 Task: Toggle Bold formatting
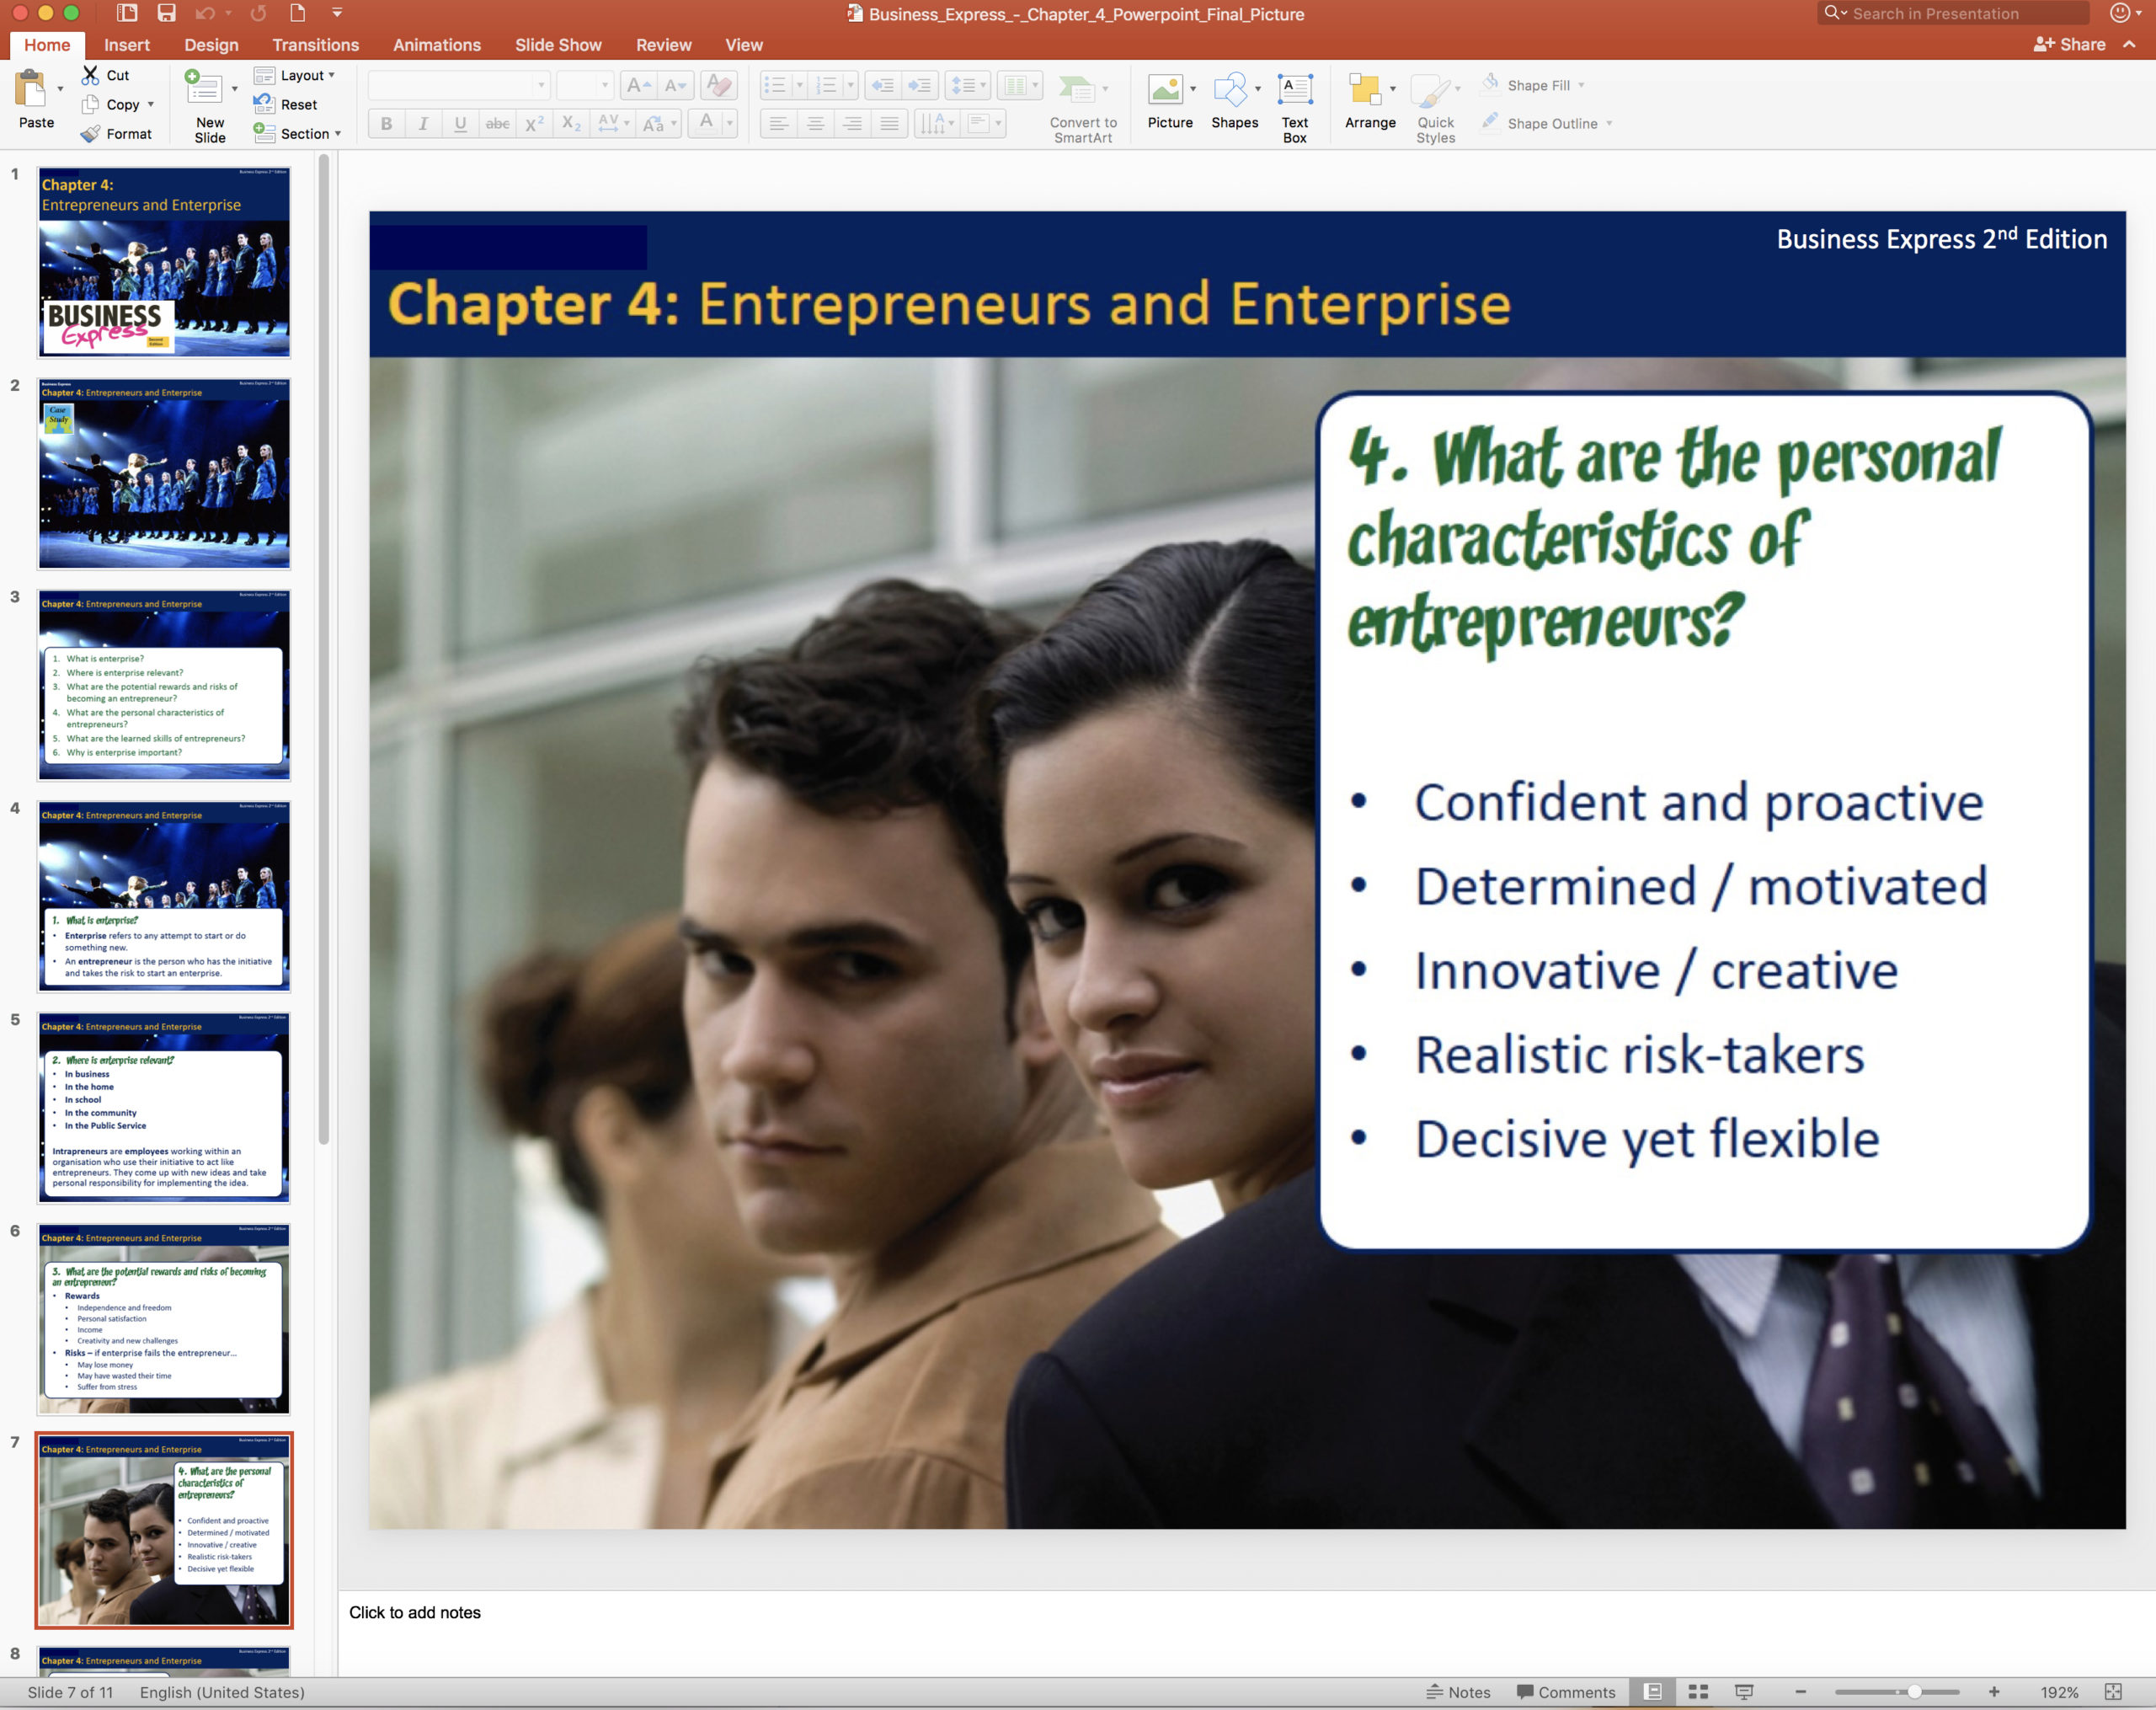point(386,124)
